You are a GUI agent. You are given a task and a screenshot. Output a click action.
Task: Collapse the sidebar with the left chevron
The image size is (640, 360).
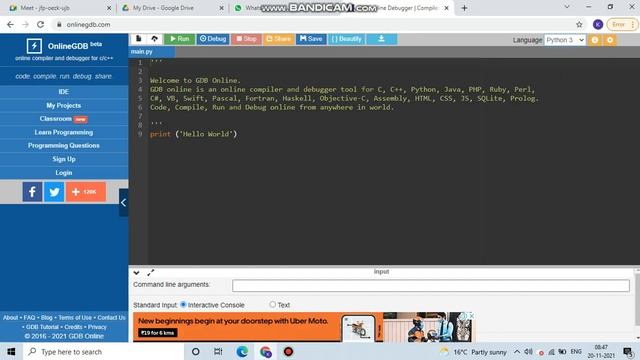click(x=123, y=202)
